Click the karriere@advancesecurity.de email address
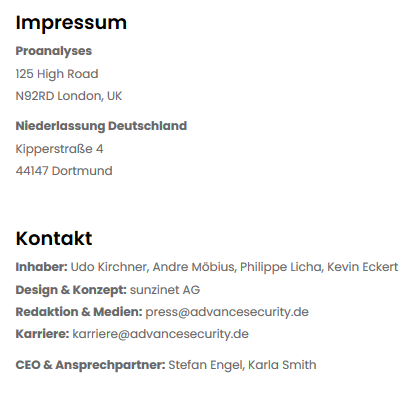The image size is (416, 396). [x=161, y=334]
